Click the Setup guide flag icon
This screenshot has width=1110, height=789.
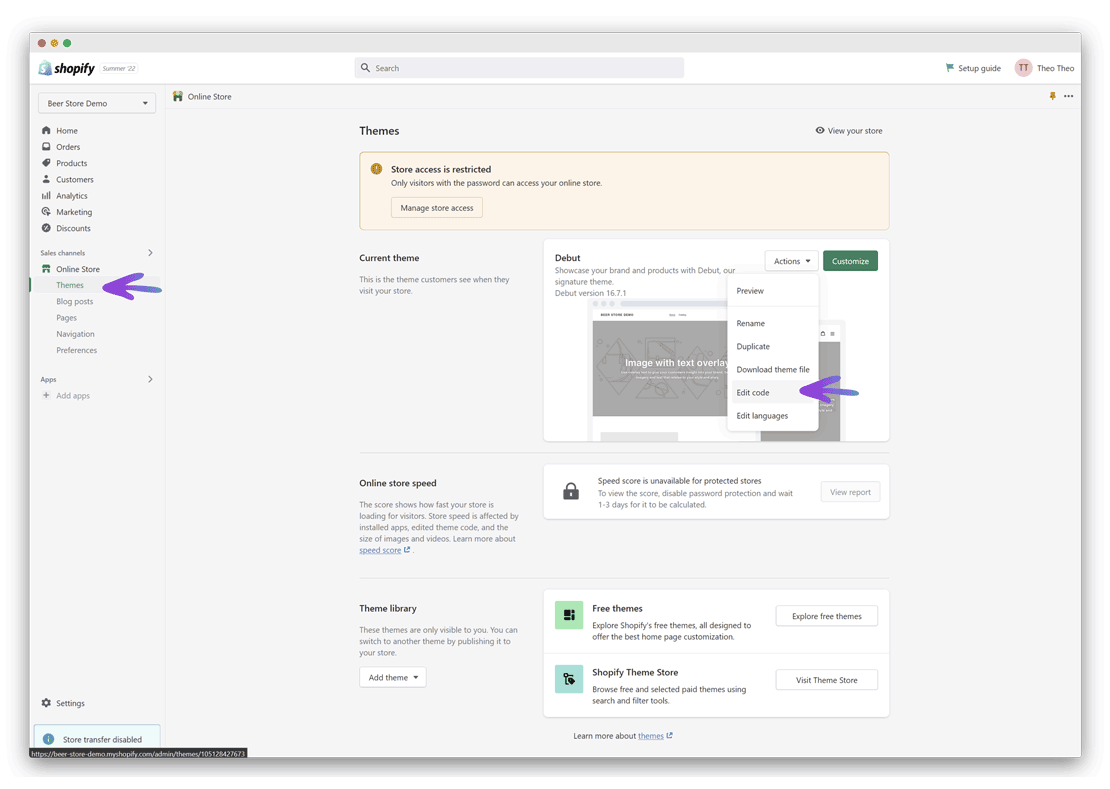949,68
